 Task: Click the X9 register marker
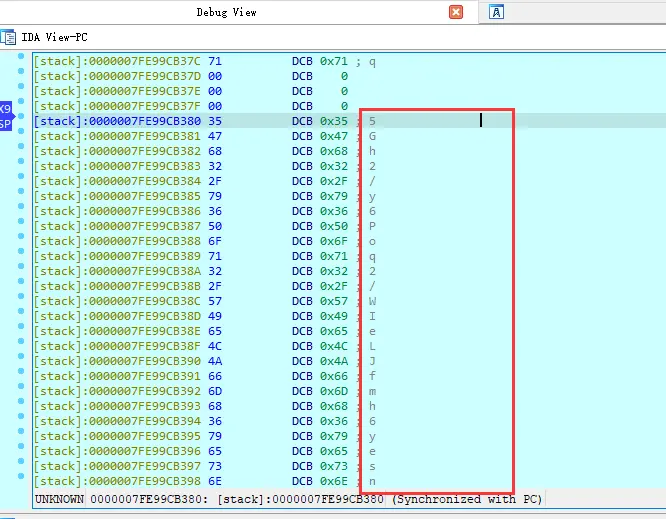click(6, 109)
